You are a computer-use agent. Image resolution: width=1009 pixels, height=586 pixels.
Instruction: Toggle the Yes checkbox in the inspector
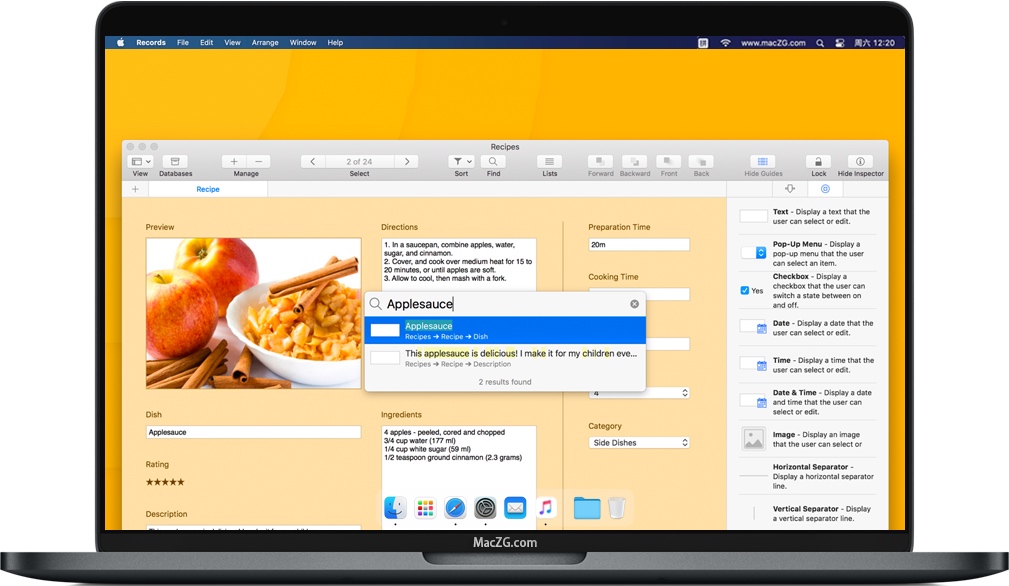(745, 291)
